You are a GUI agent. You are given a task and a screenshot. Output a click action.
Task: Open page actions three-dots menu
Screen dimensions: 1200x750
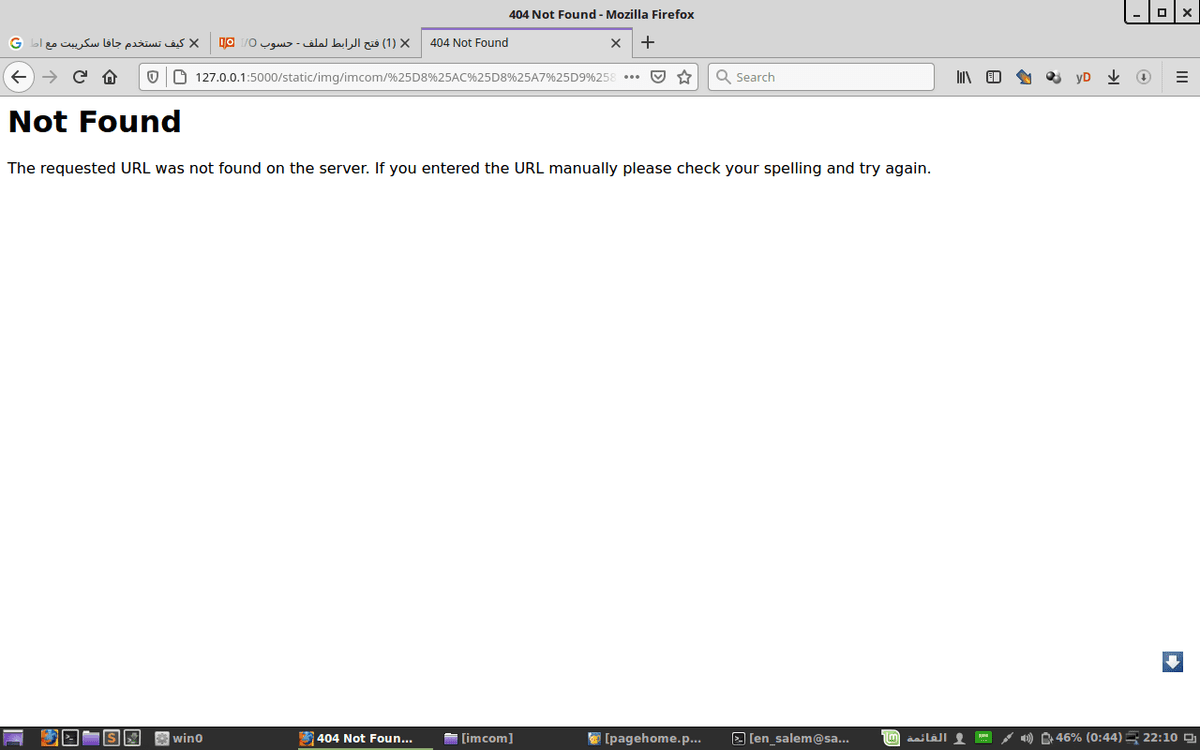pos(632,77)
